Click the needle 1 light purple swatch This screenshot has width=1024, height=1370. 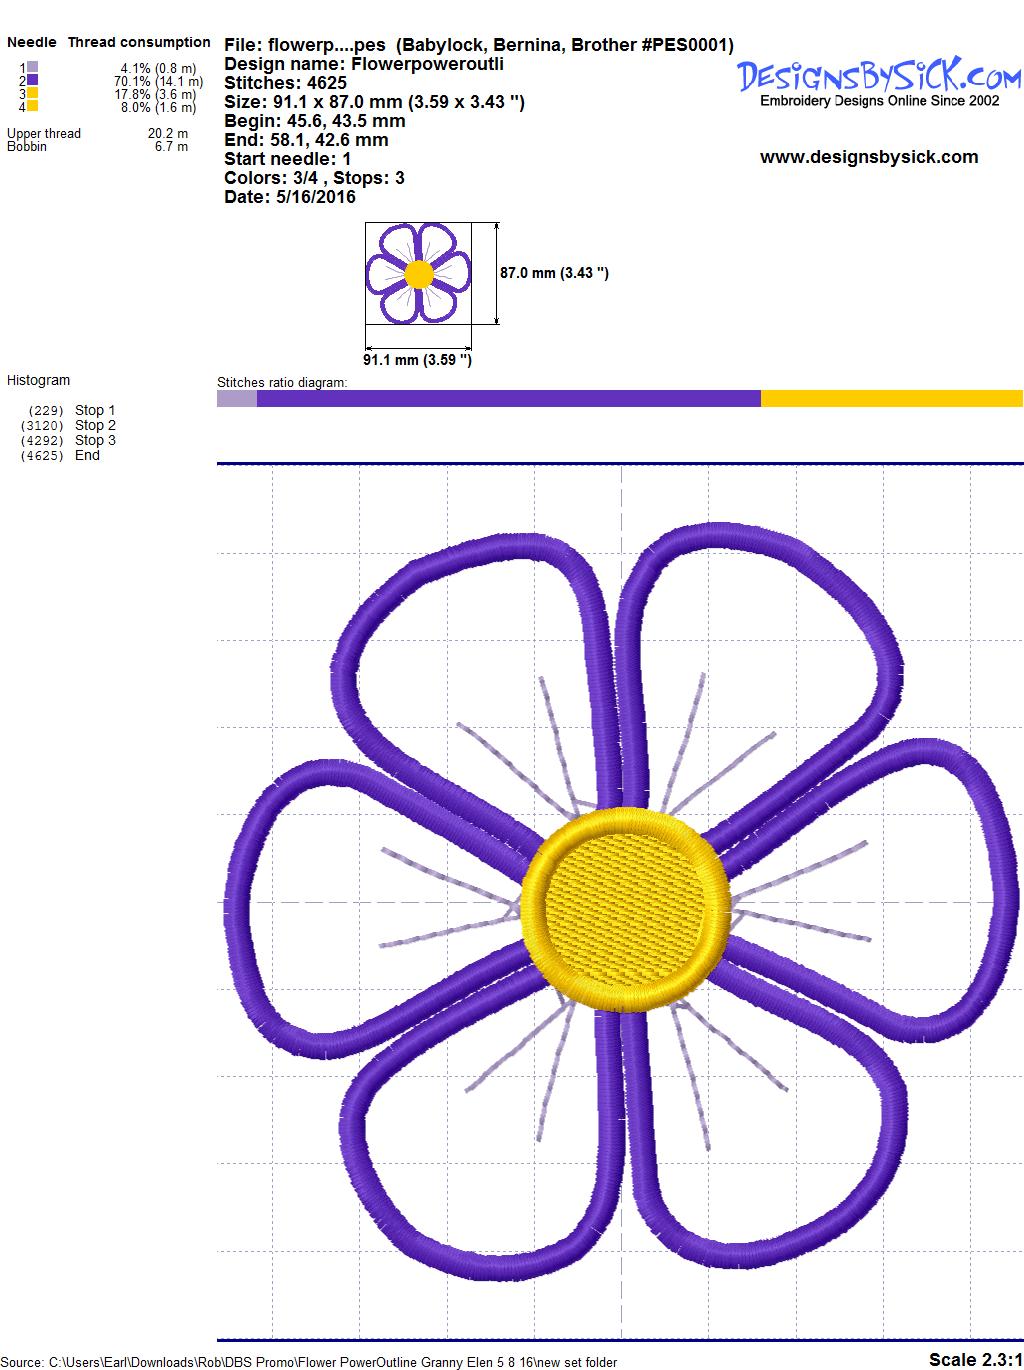(33, 68)
